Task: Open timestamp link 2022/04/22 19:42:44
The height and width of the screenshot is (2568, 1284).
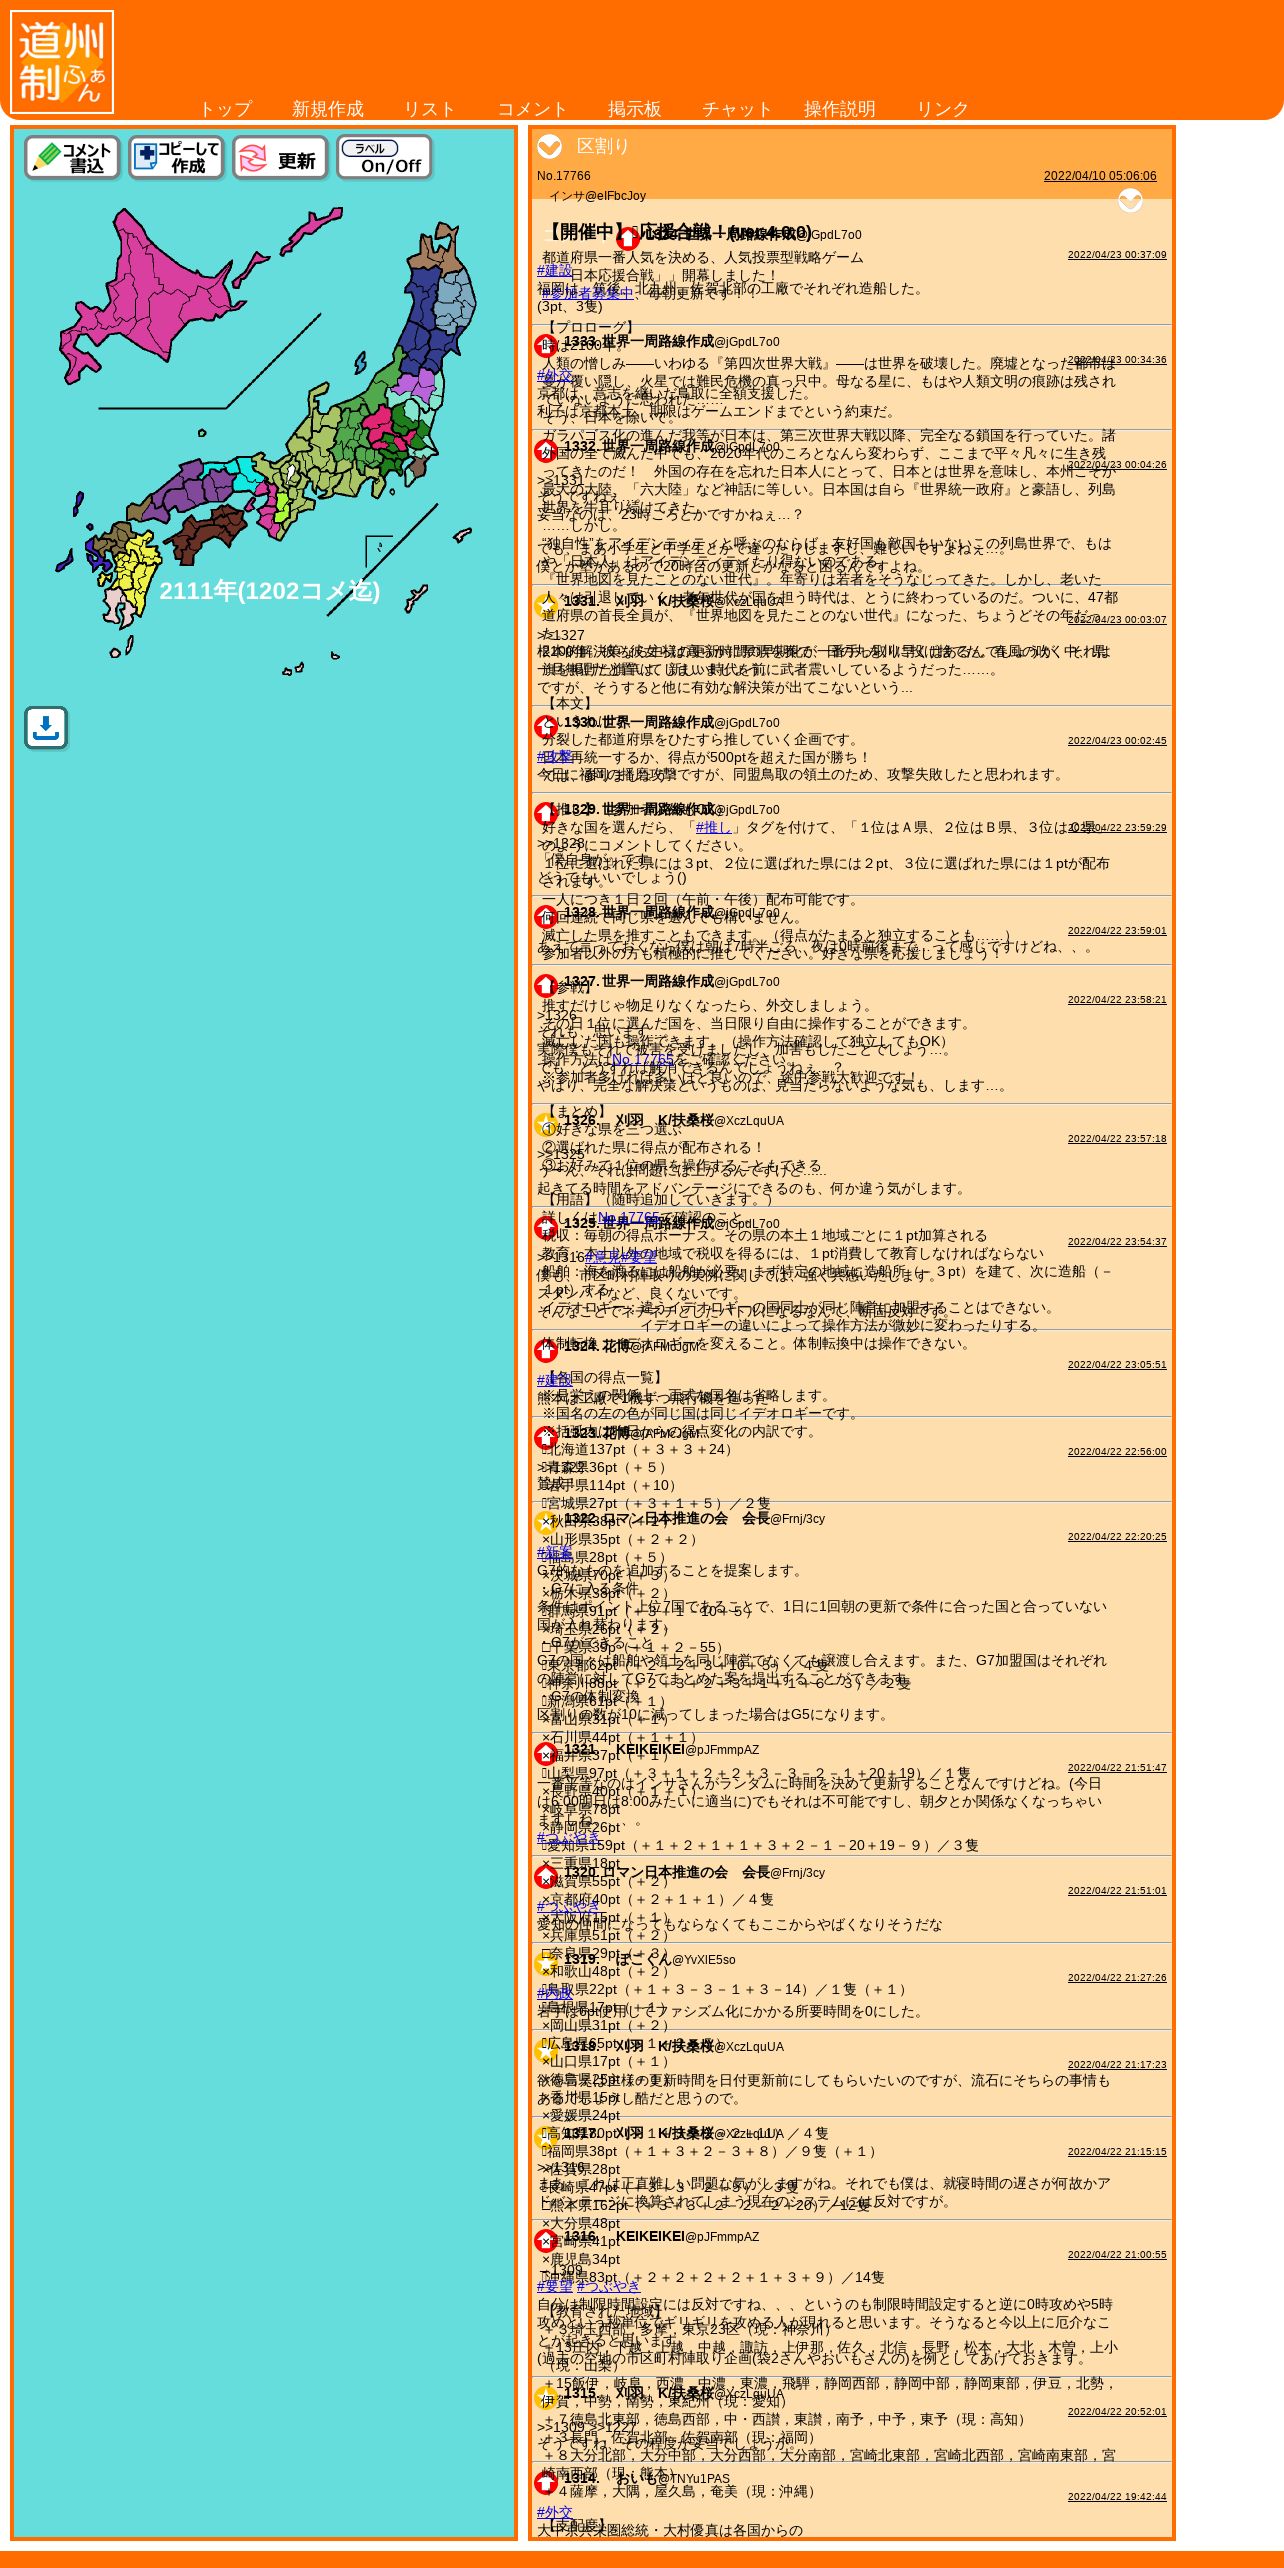Action: (1117, 2497)
